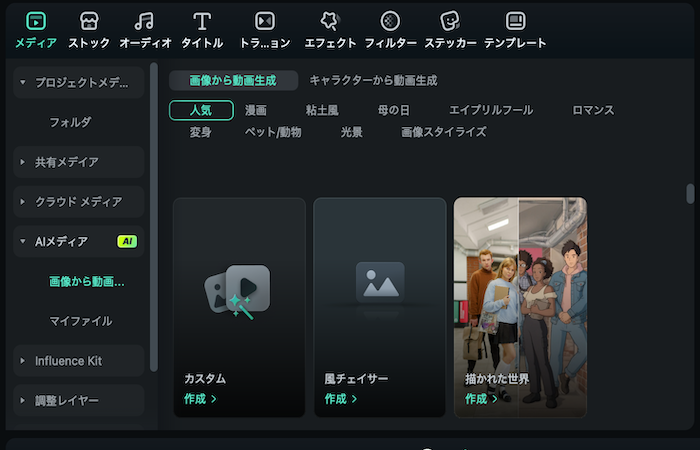Open the フォルダ item in sidebar
Viewport: 700px width, 450px height.
70,122
